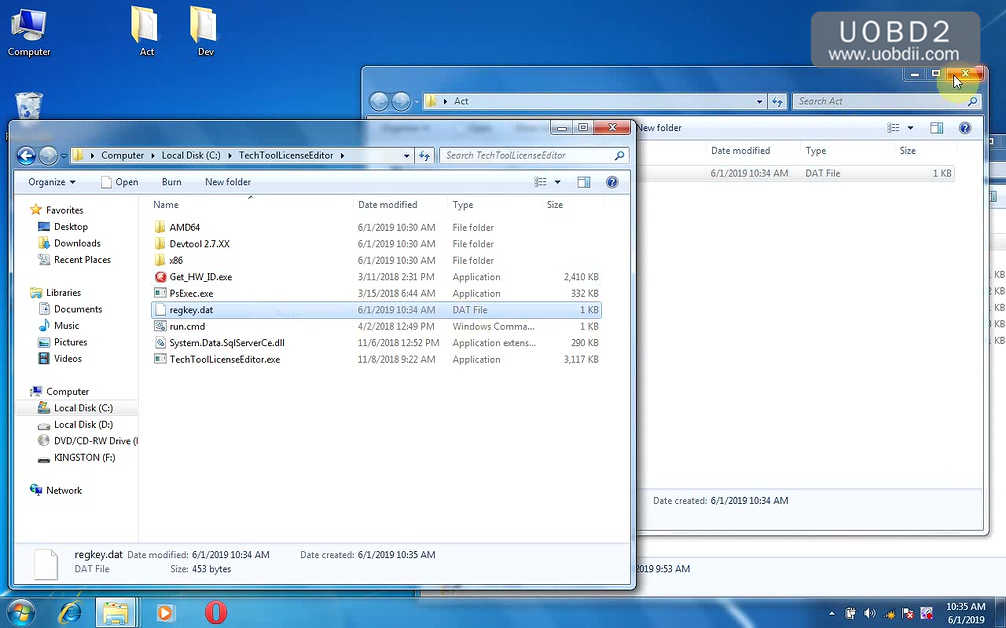Open the media player taskbar icon
The height and width of the screenshot is (628, 1006).
pos(165,611)
